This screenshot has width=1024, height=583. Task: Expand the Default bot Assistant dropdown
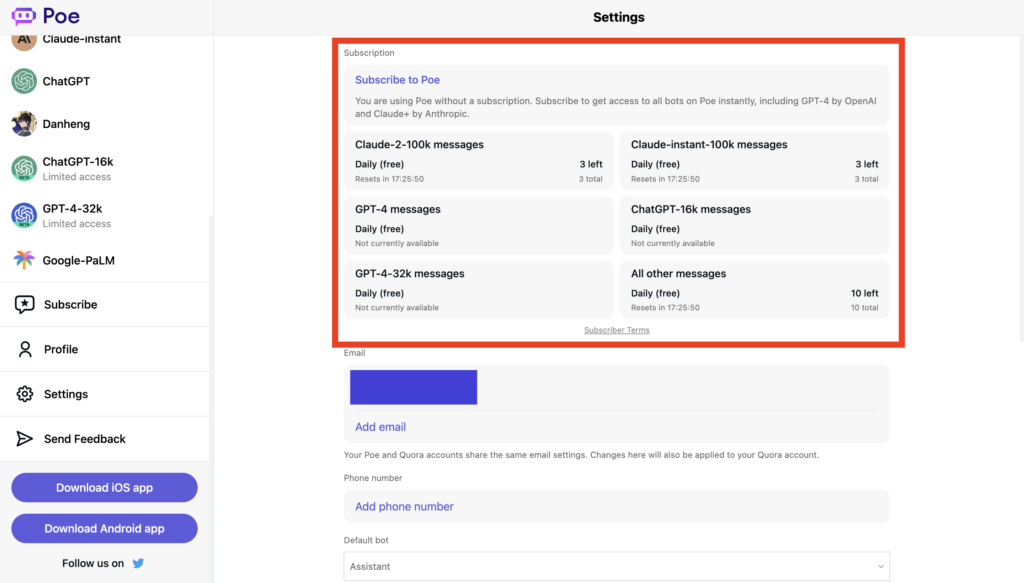click(616, 566)
